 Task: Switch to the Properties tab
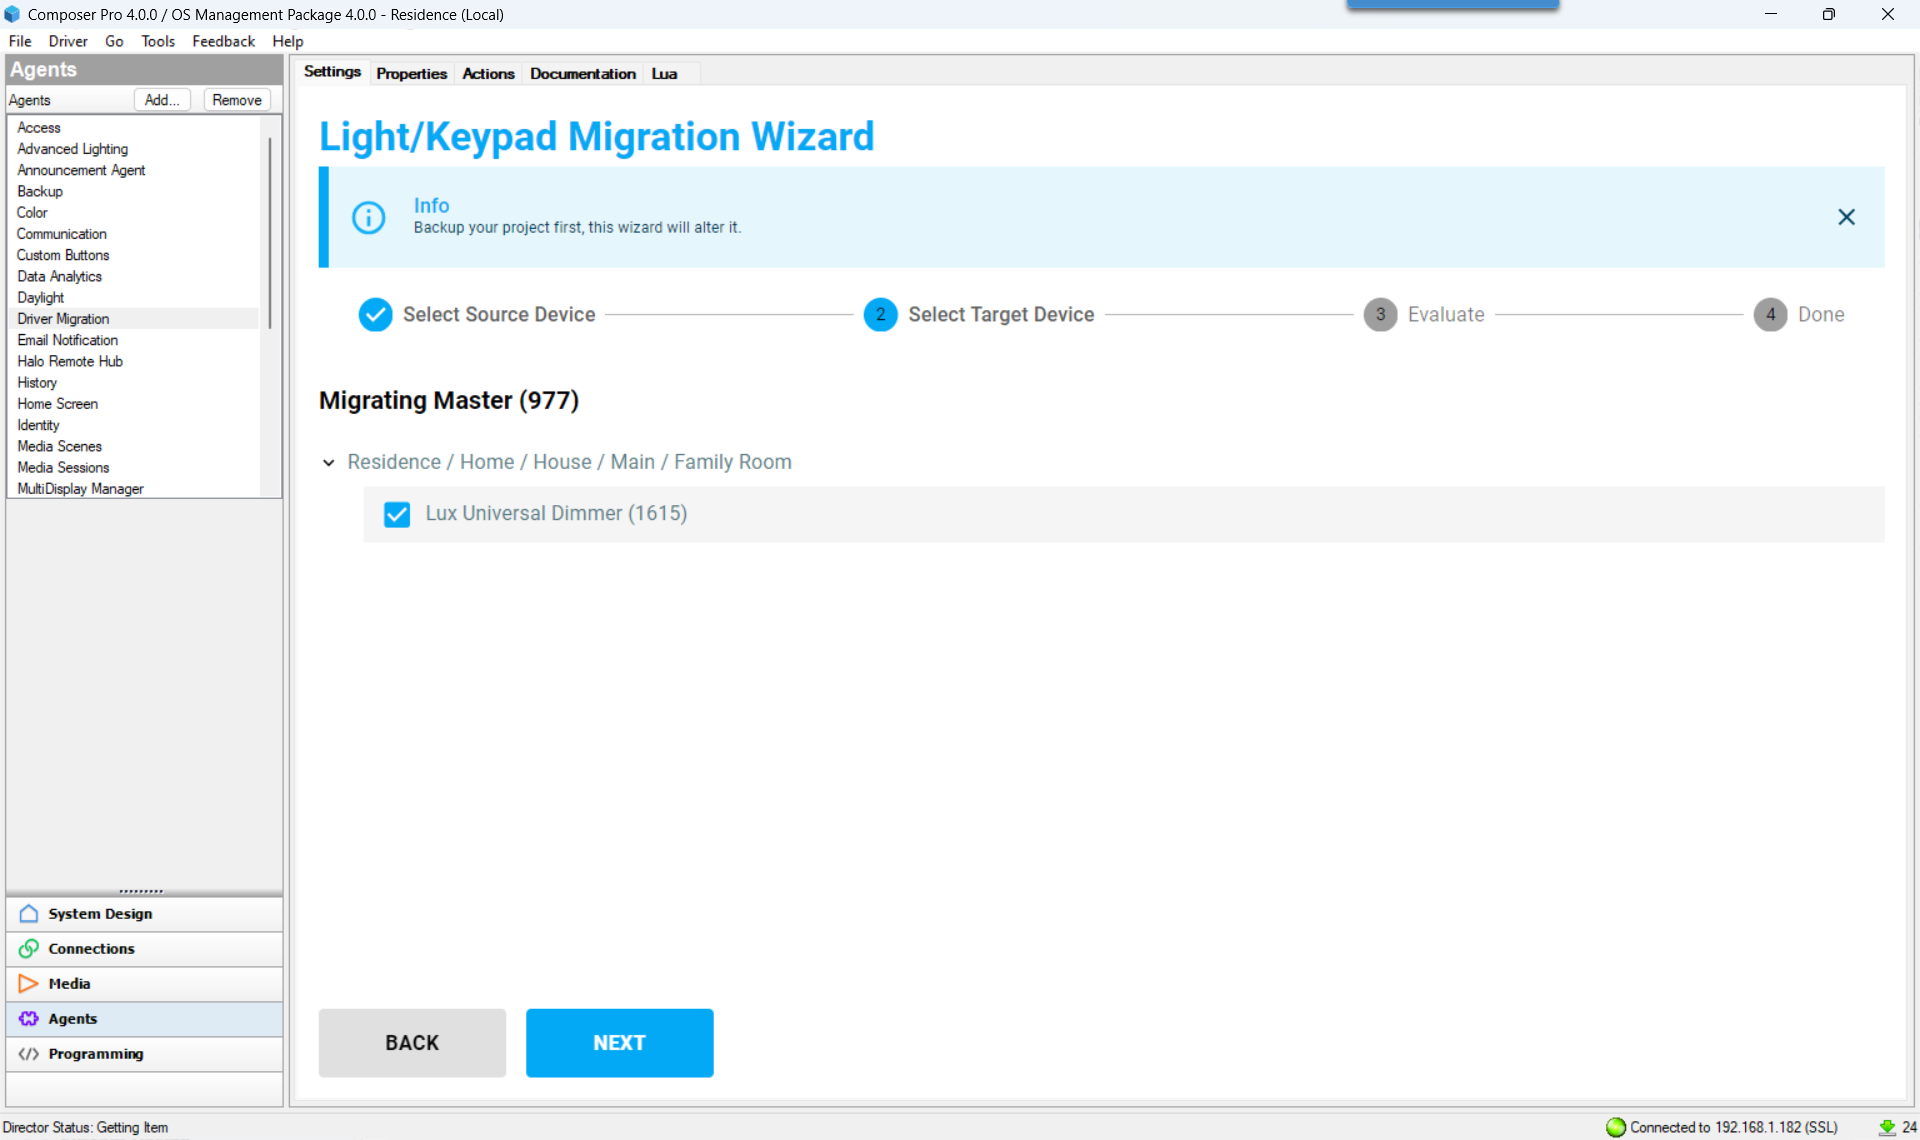point(411,74)
